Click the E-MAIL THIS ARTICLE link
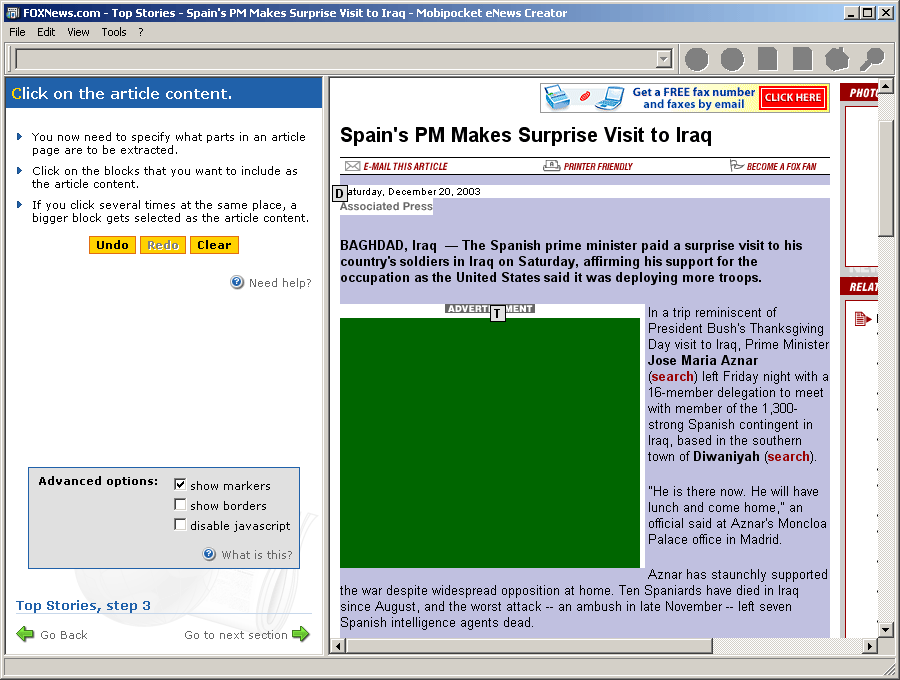 pyautogui.click(x=405, y=166)
